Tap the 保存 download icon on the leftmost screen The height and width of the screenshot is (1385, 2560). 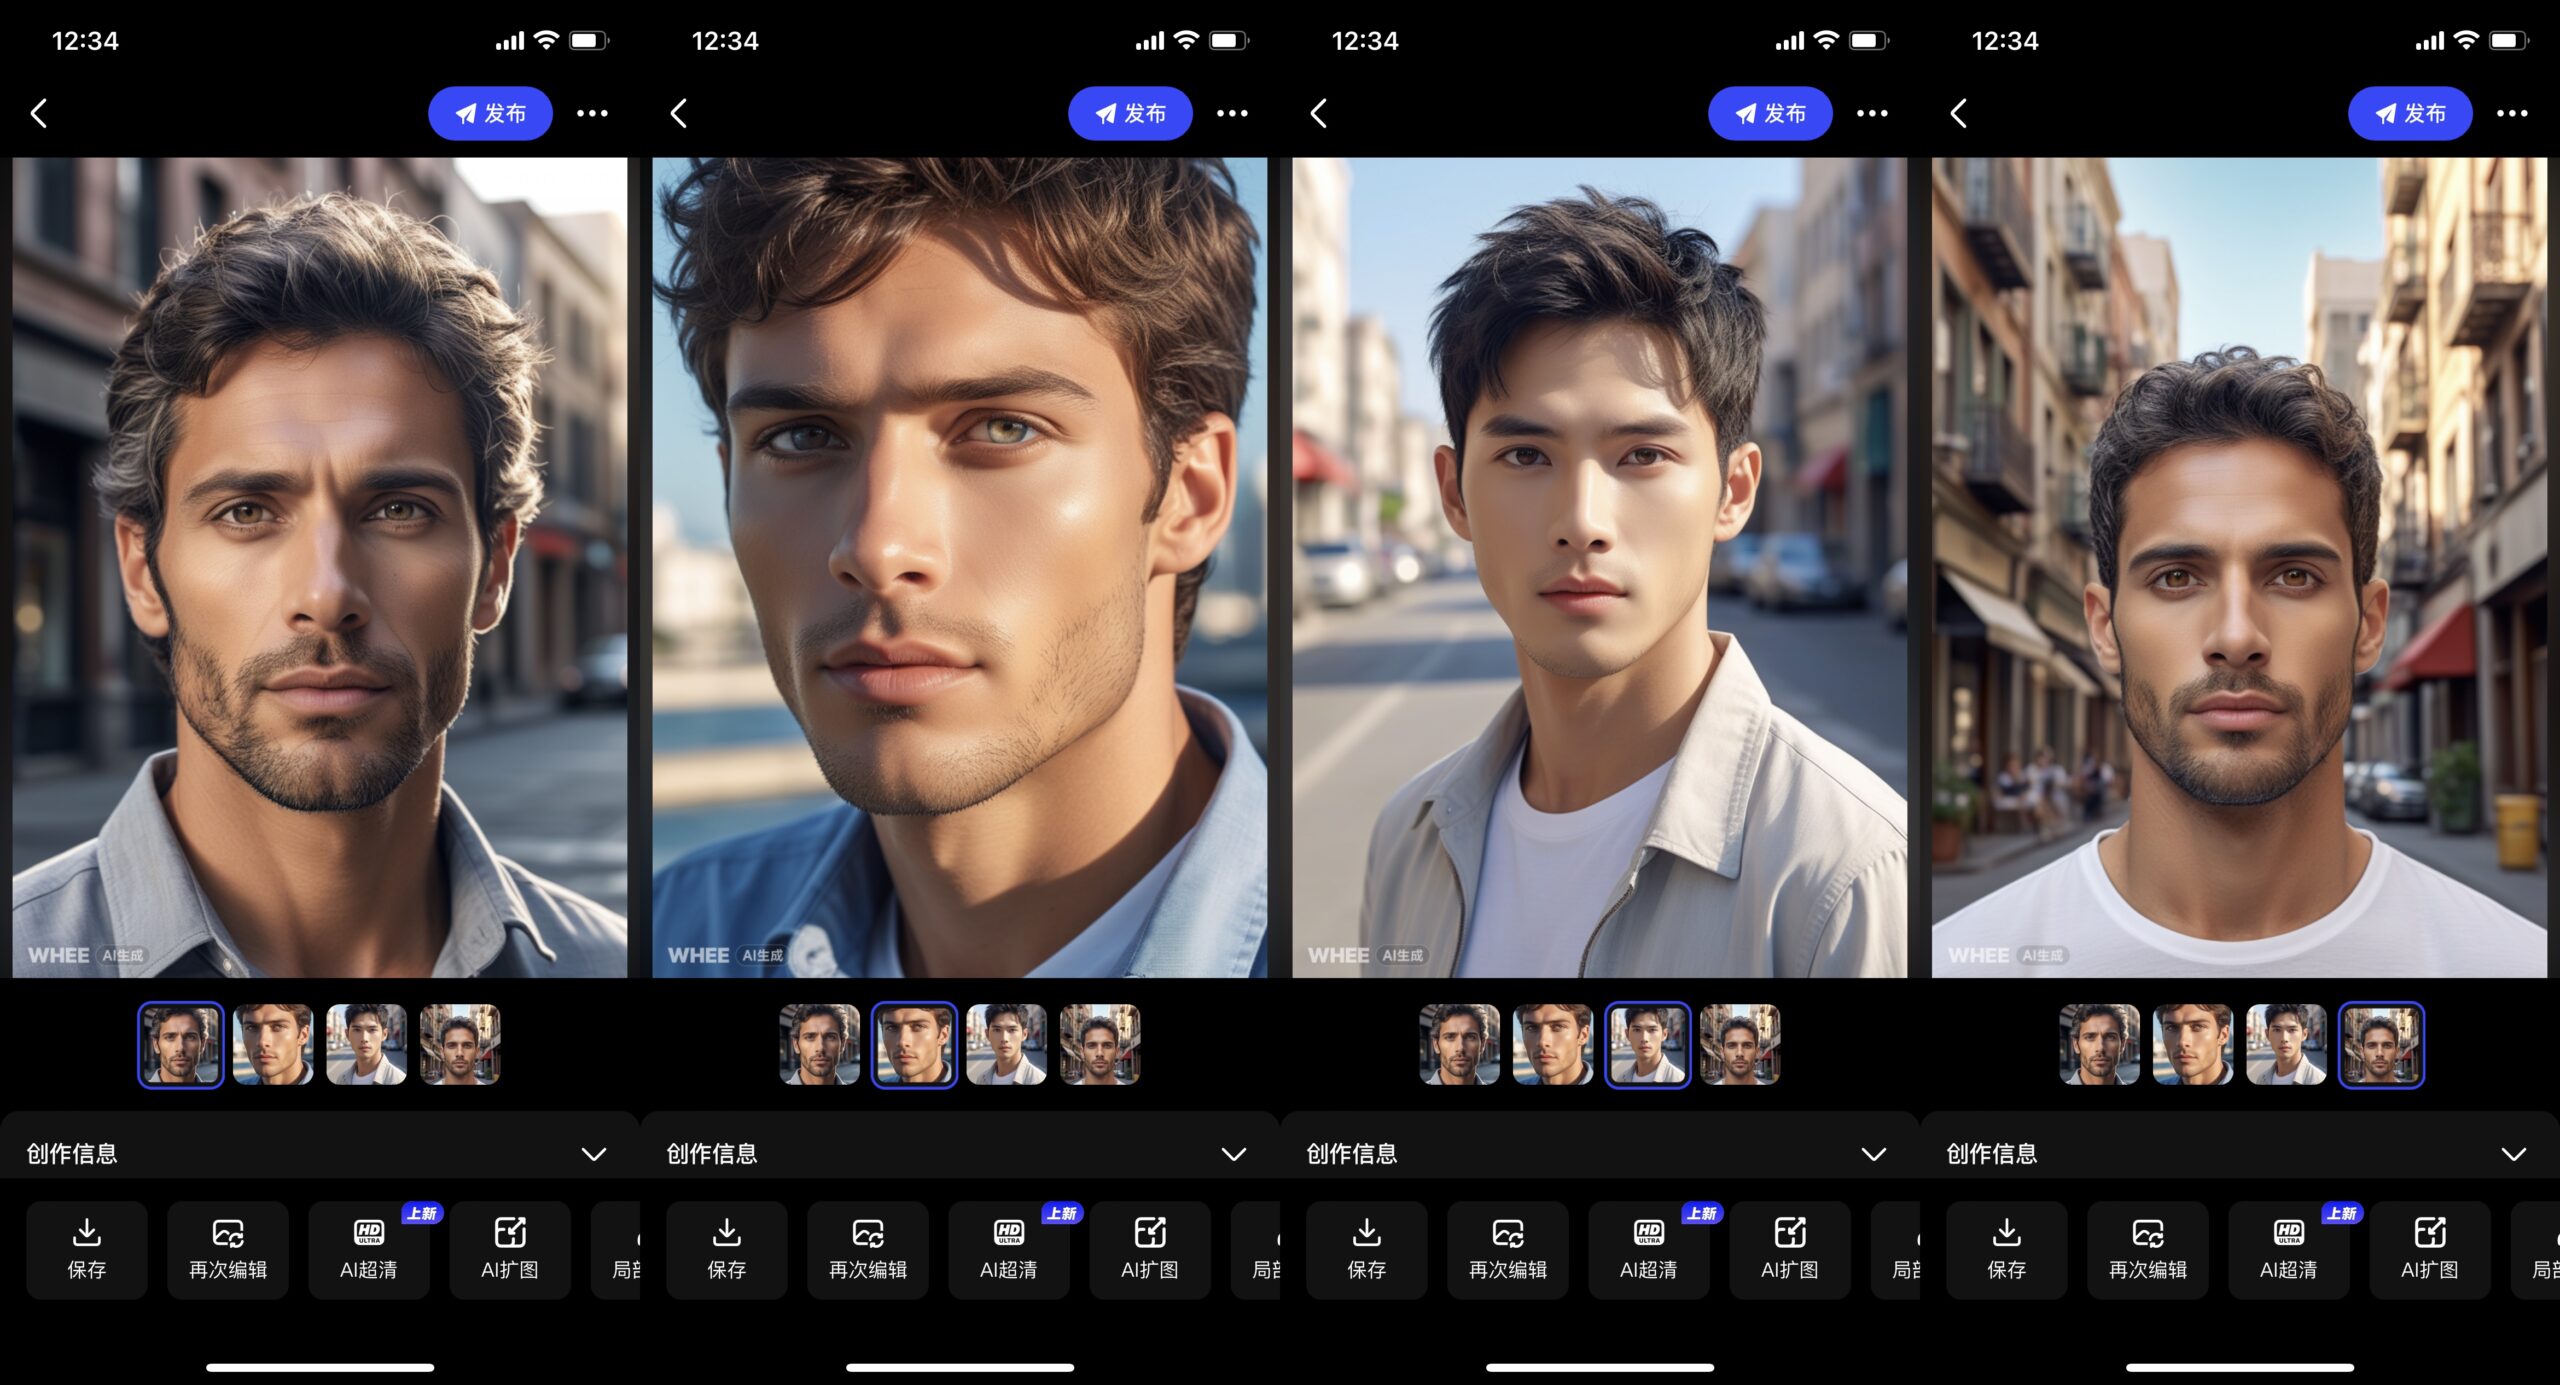point(87,1232)
